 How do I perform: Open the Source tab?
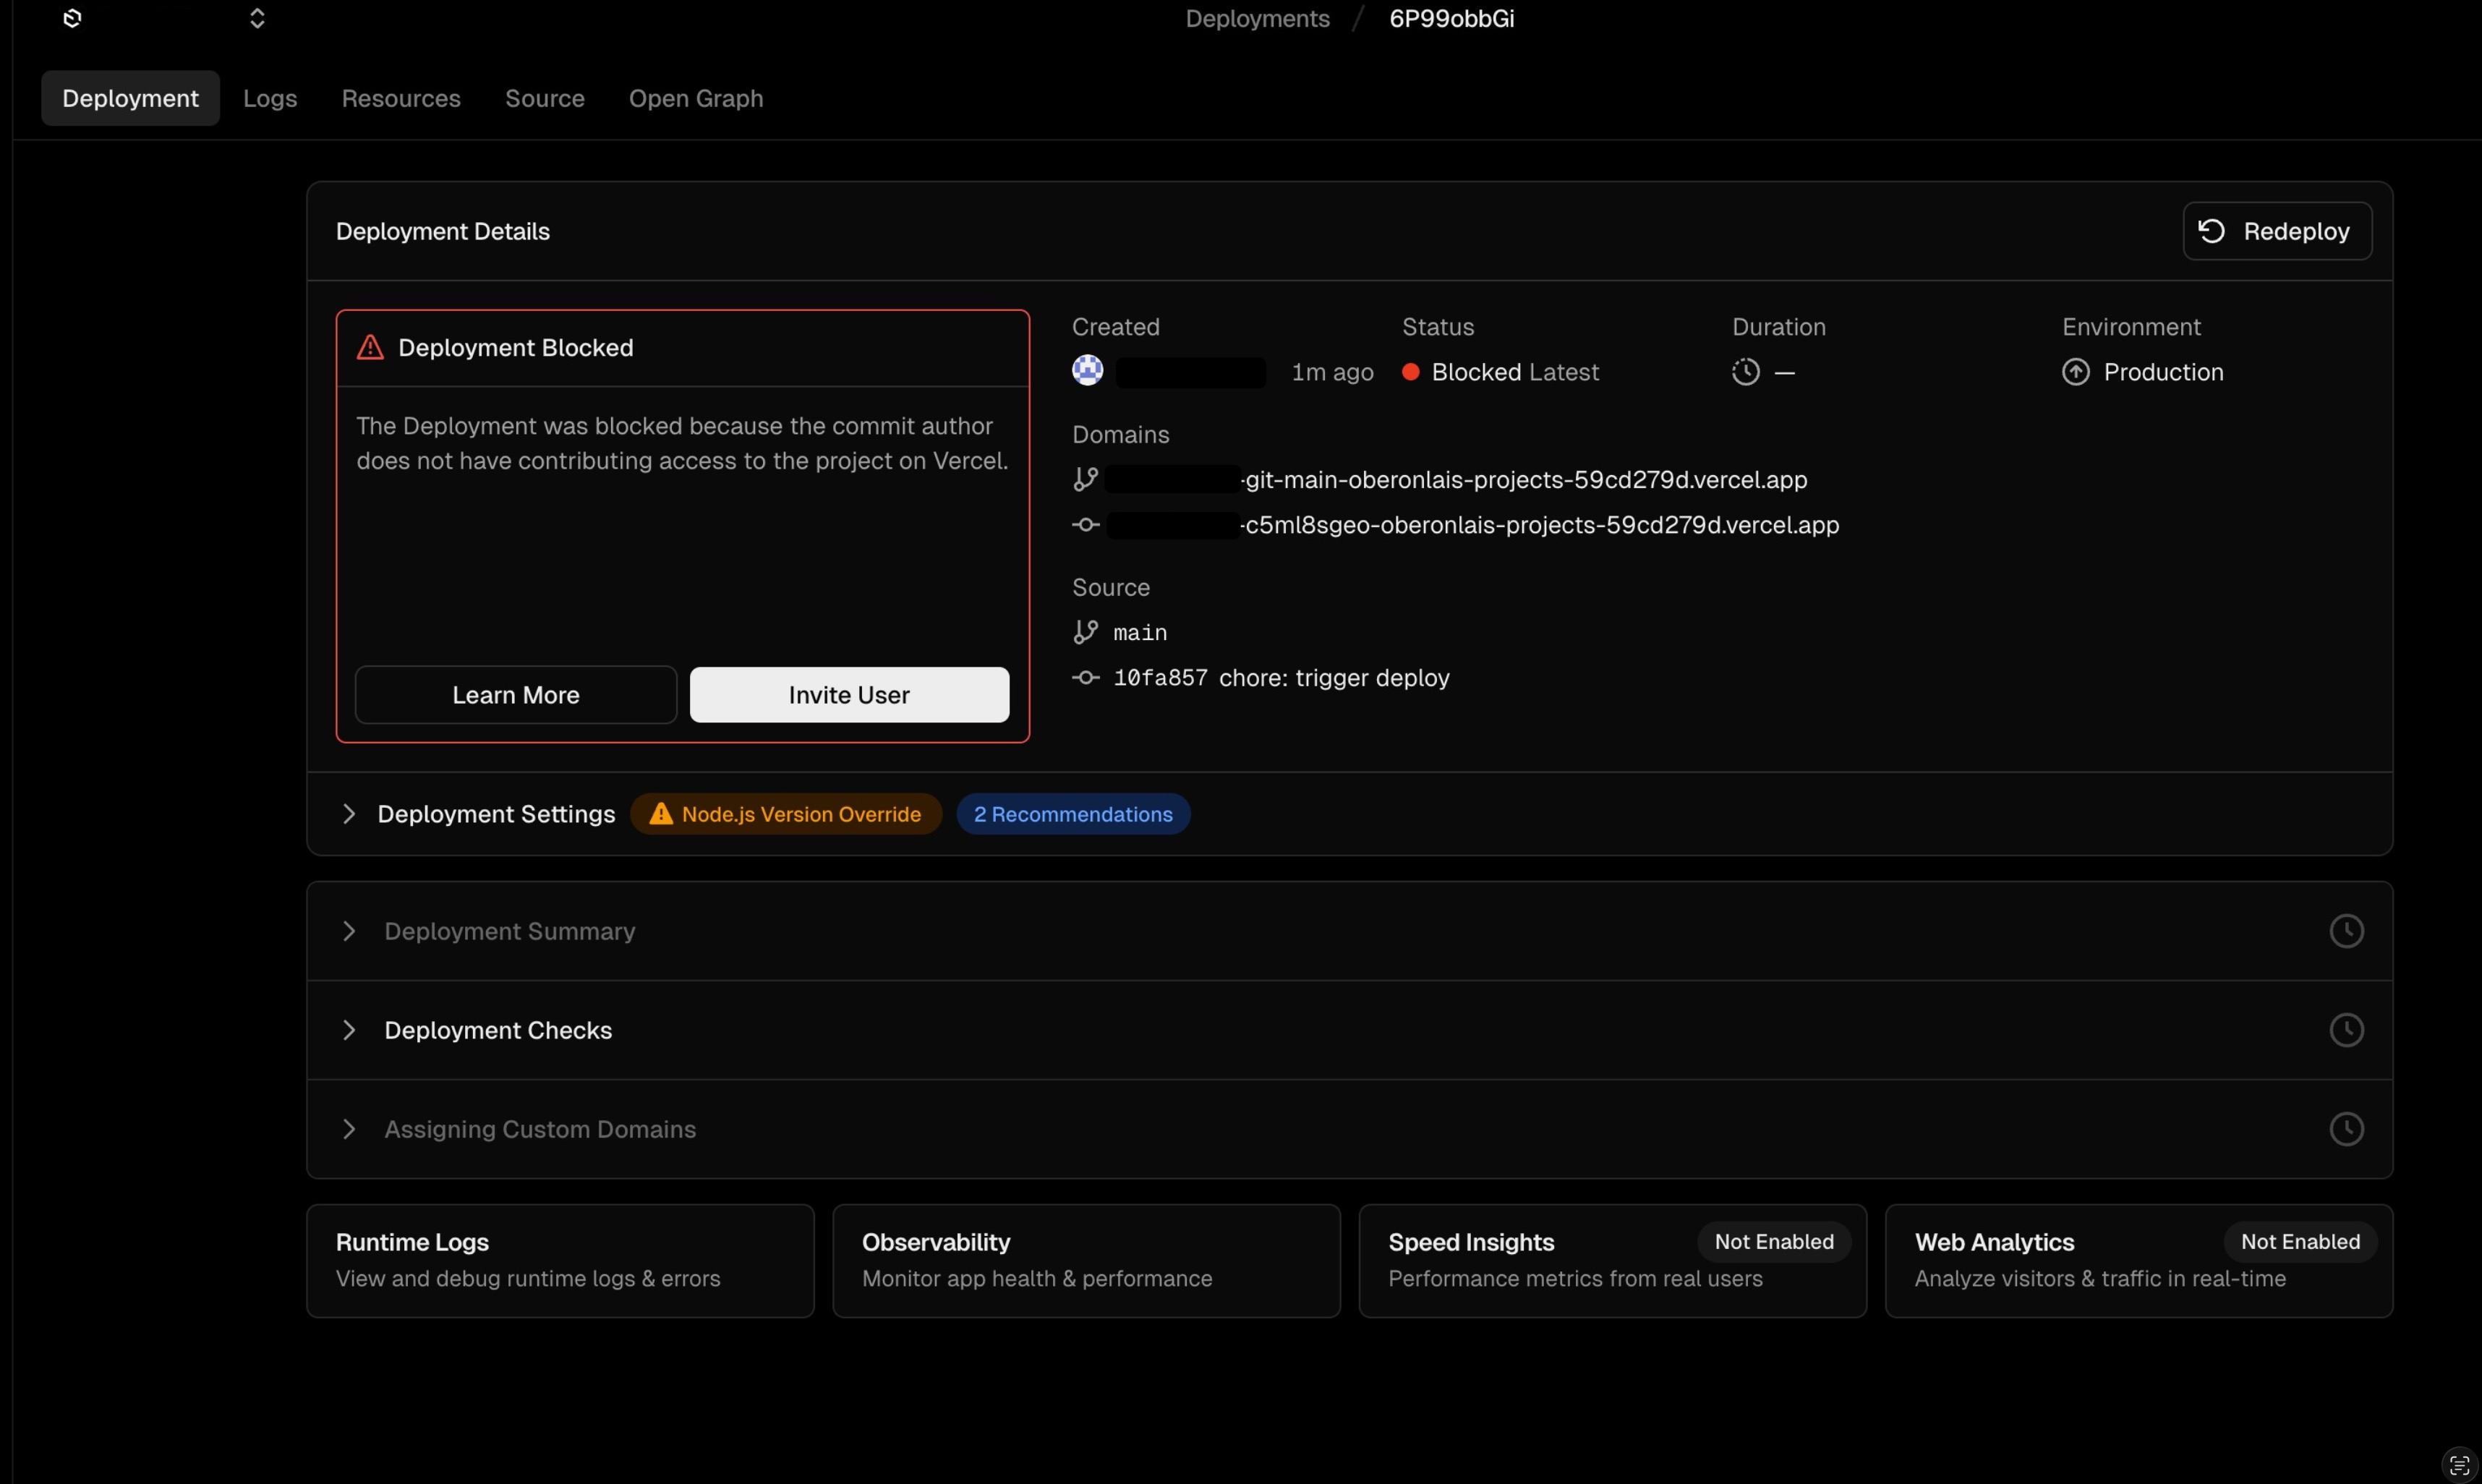pyautogui.click(x=544, y=98)
